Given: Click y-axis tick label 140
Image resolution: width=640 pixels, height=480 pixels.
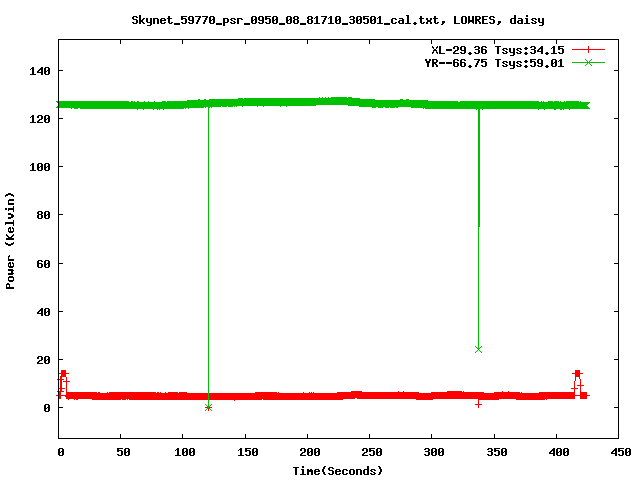Looking at the screenshot, I should point(40,71).
